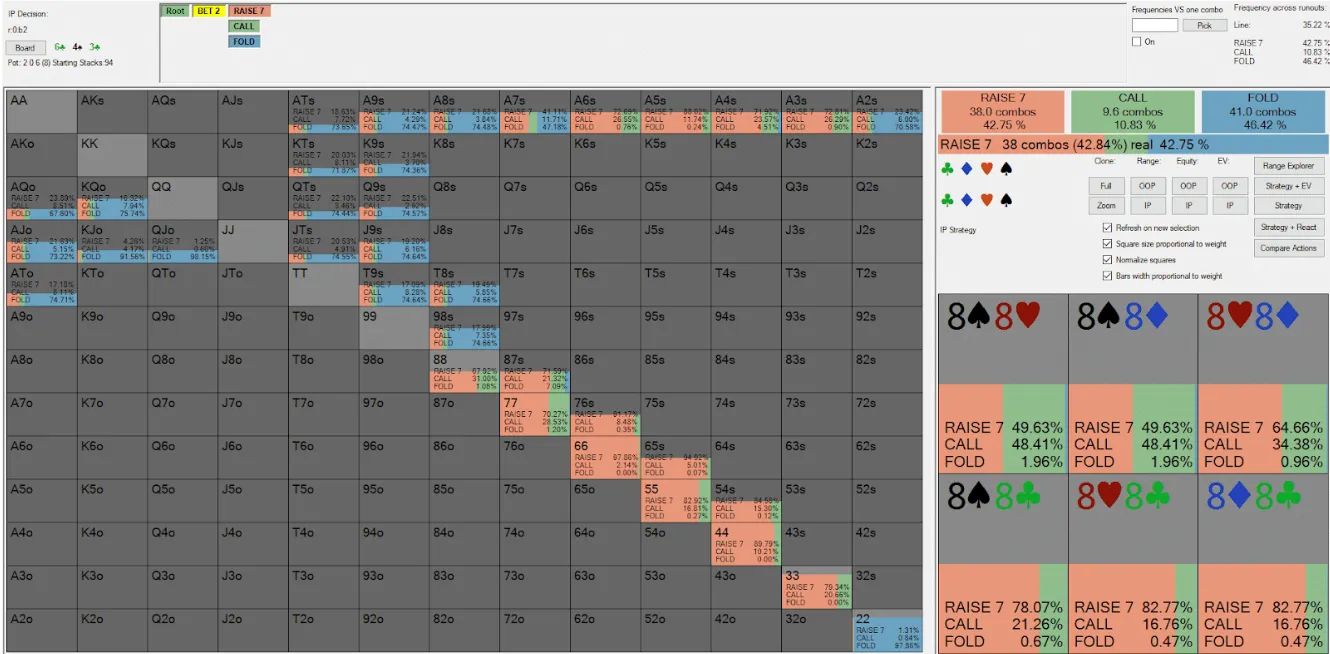This screenshot has height=654, width=1330.
Task: Enable the Frequencies VS one combo On checkbox
Action: pos(1137,42)
